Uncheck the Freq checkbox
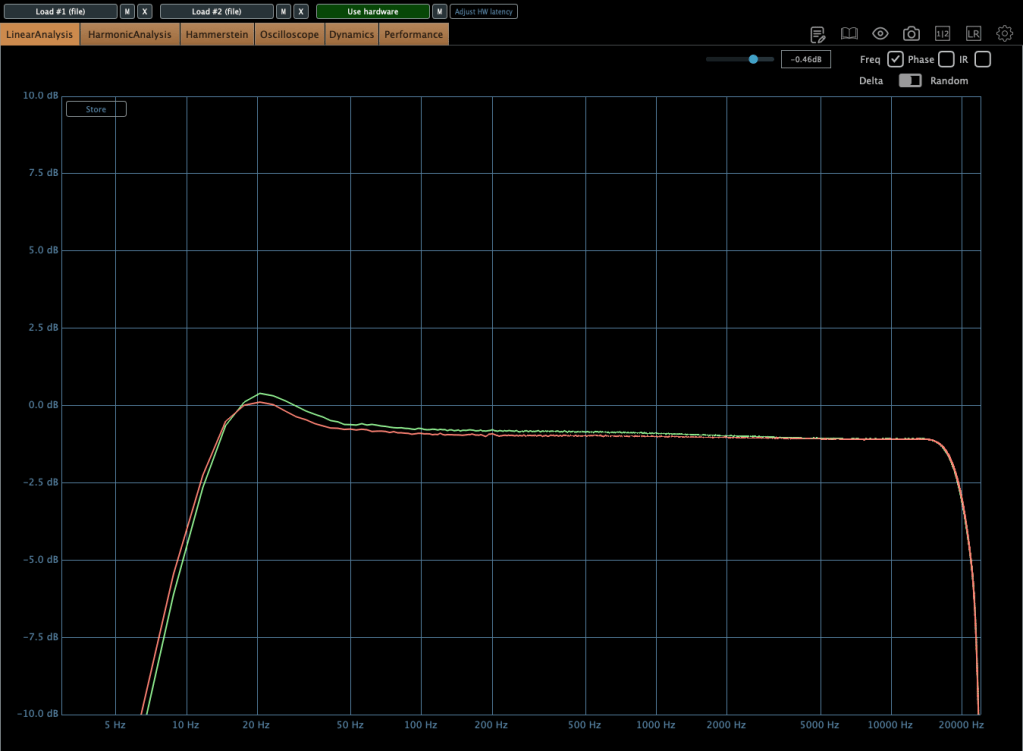Screen dimensions: 1023x751 [x=895, y=60]
